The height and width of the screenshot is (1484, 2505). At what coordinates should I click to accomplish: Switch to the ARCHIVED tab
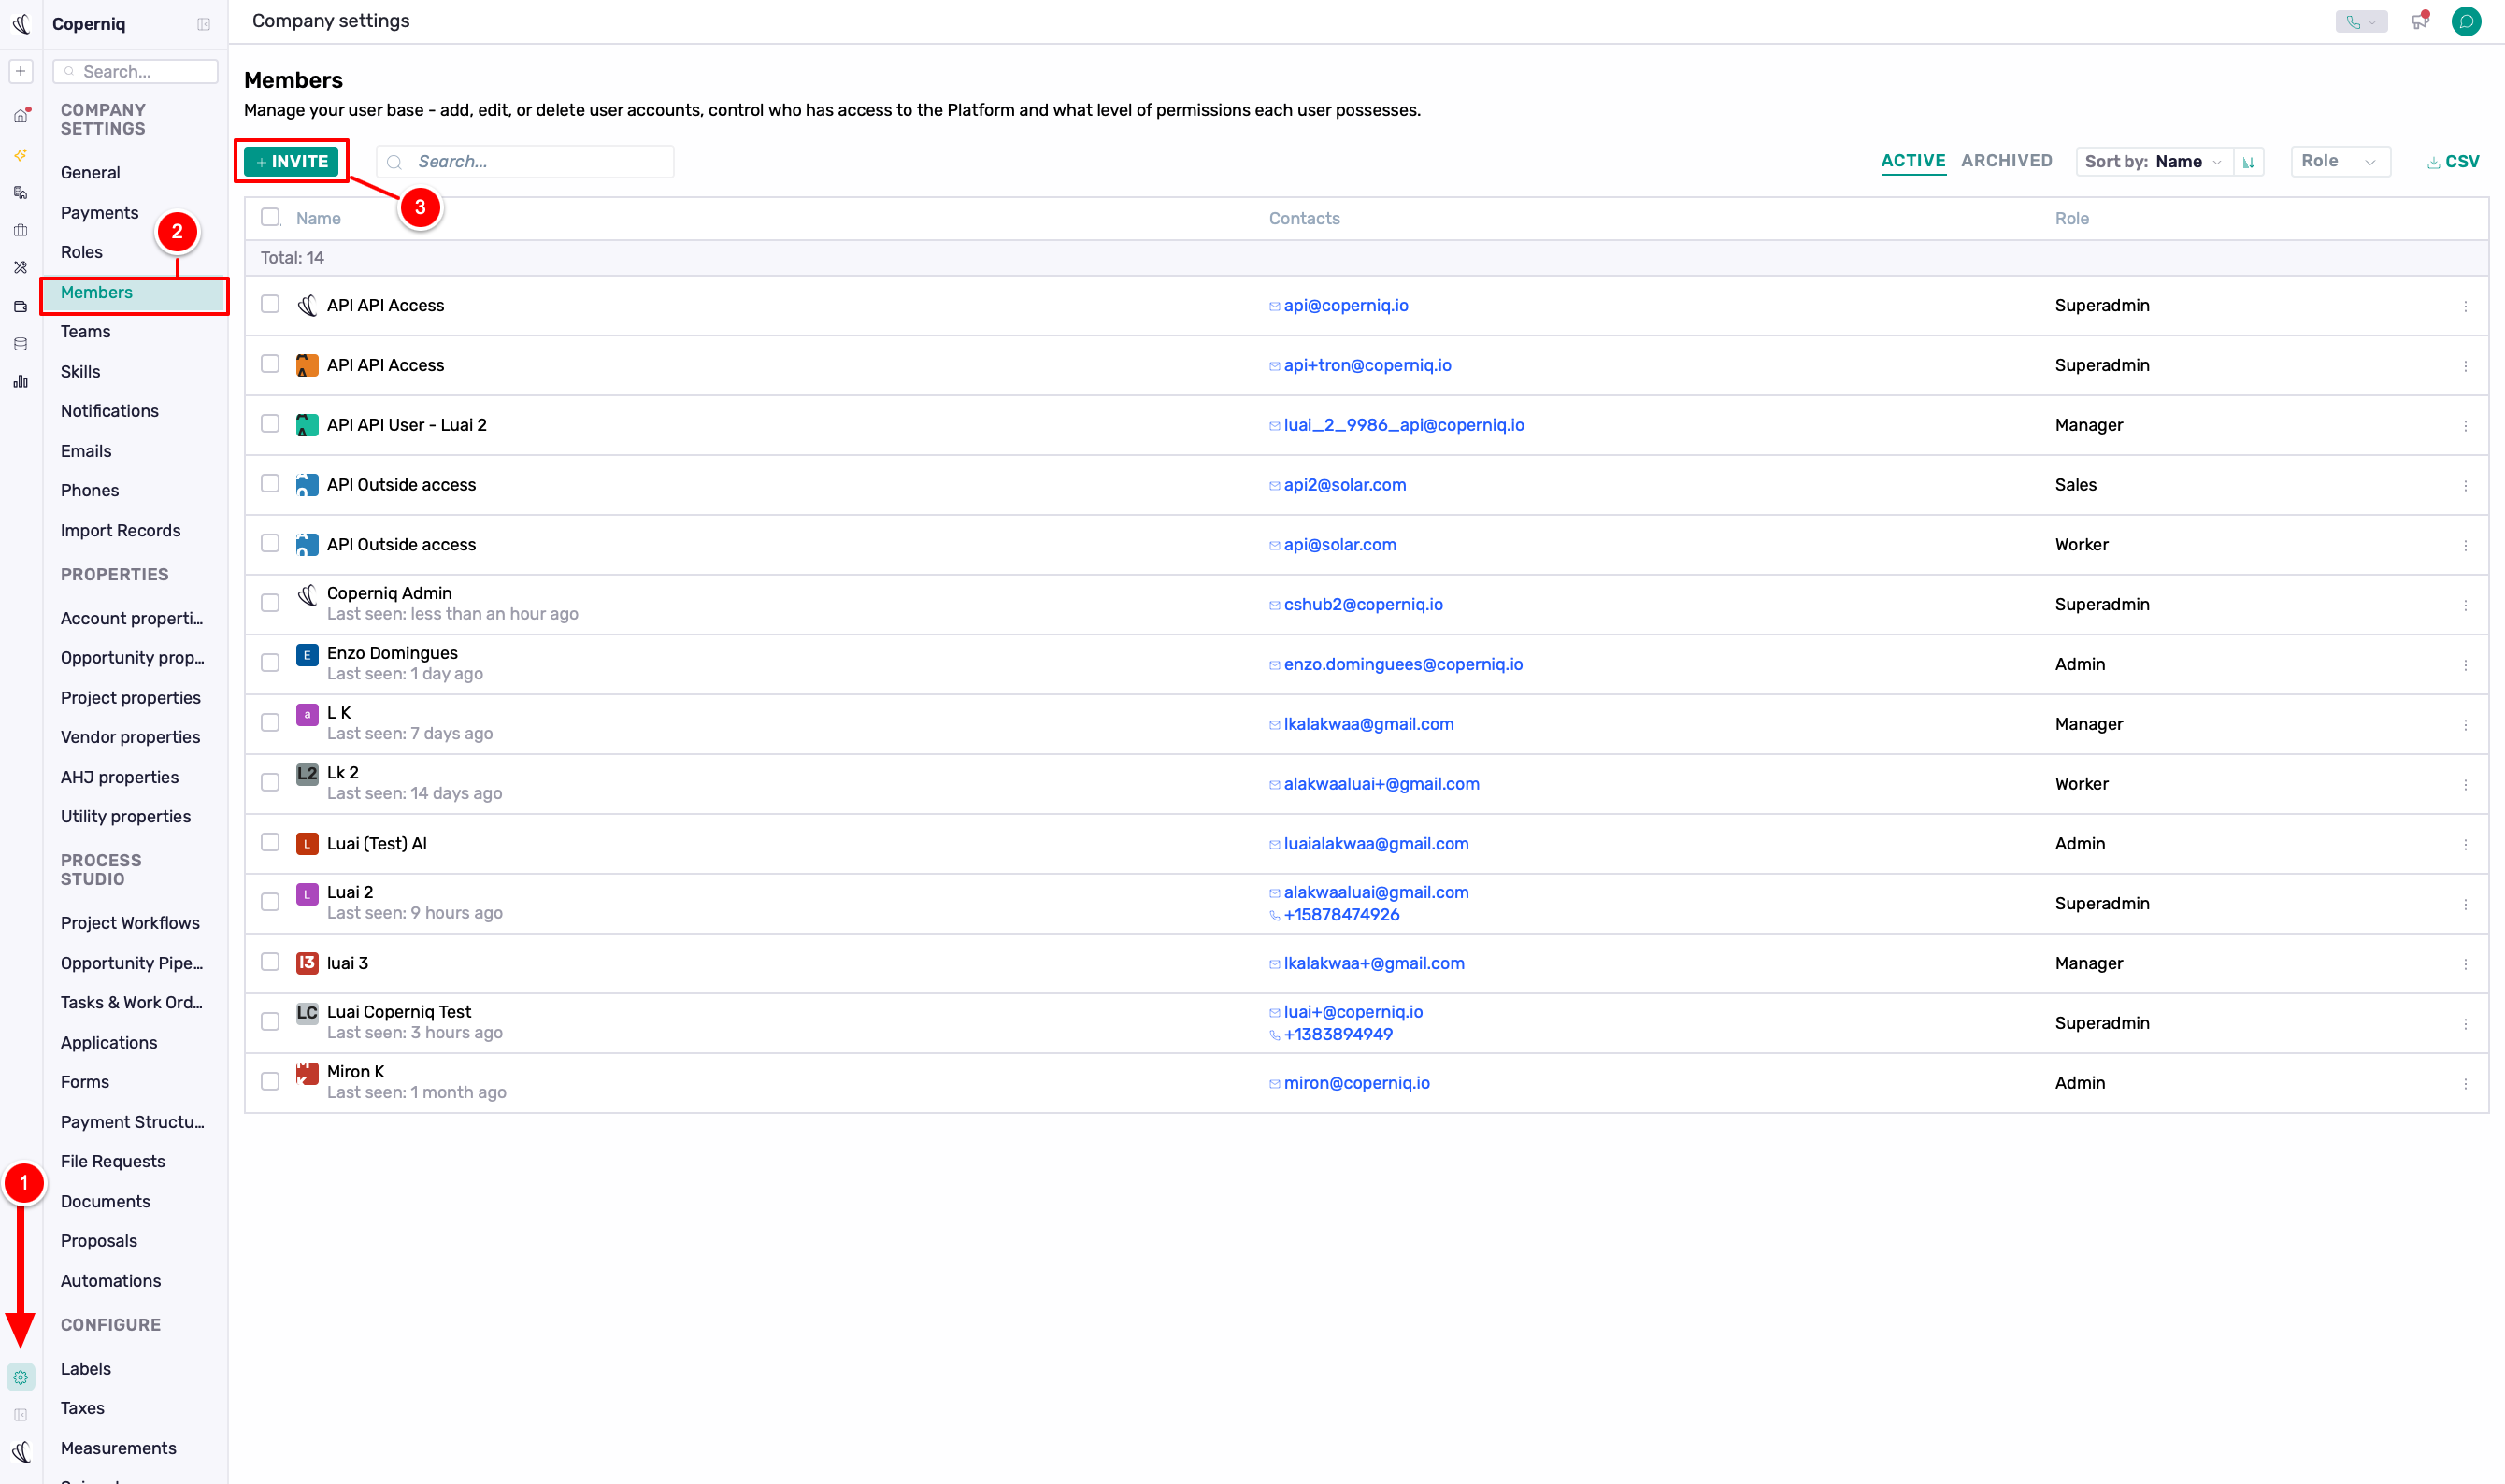point(2006,161)
